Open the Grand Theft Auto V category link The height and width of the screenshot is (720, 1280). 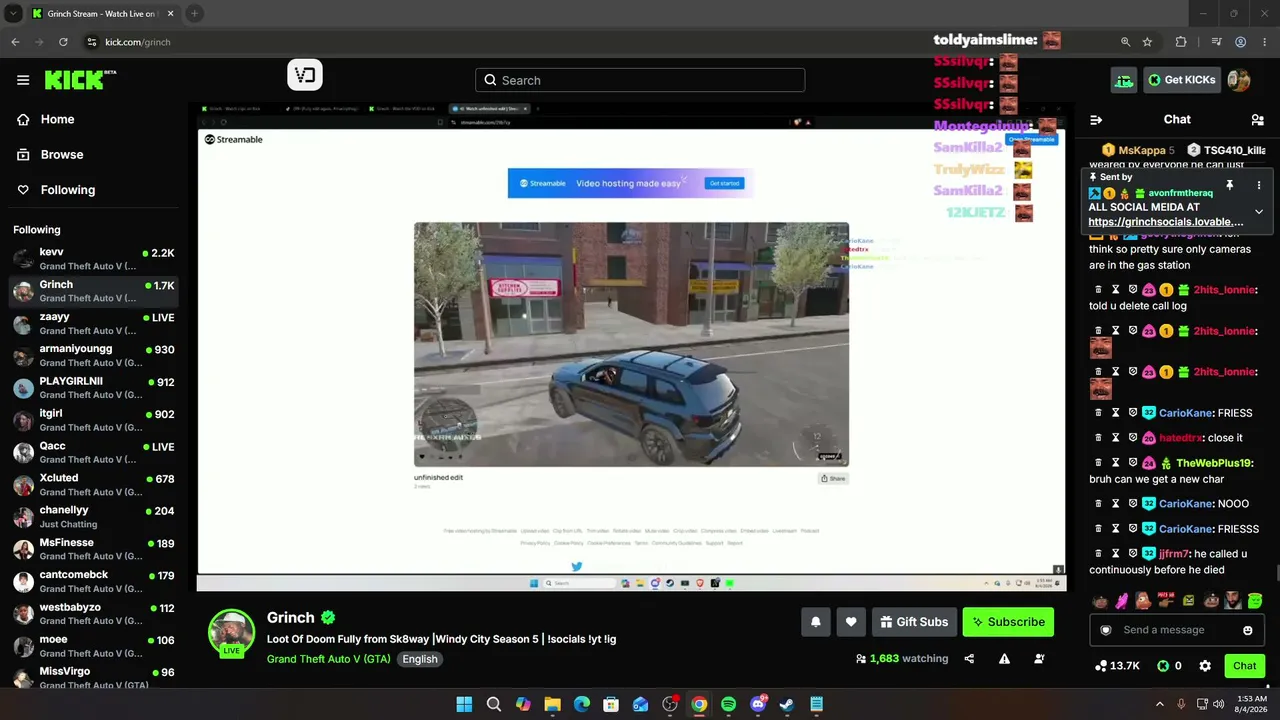tap(329, 659)
